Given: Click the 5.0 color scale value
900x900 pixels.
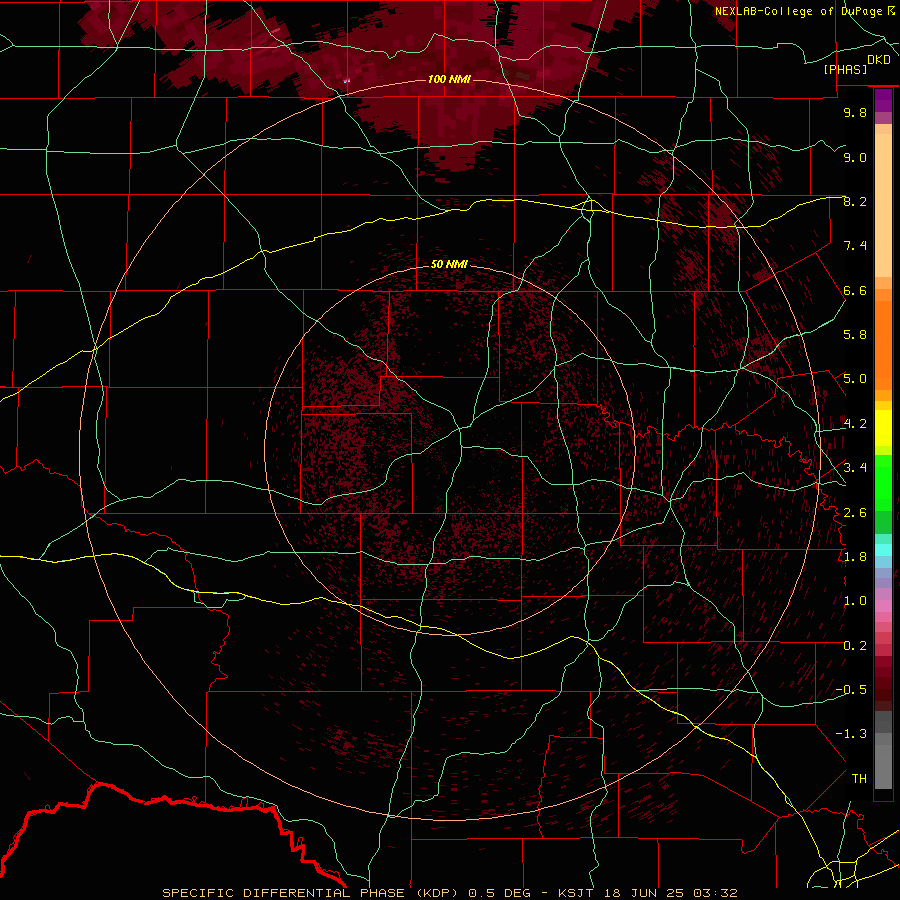Looking at the screenshot, I should tap(855, 379).
